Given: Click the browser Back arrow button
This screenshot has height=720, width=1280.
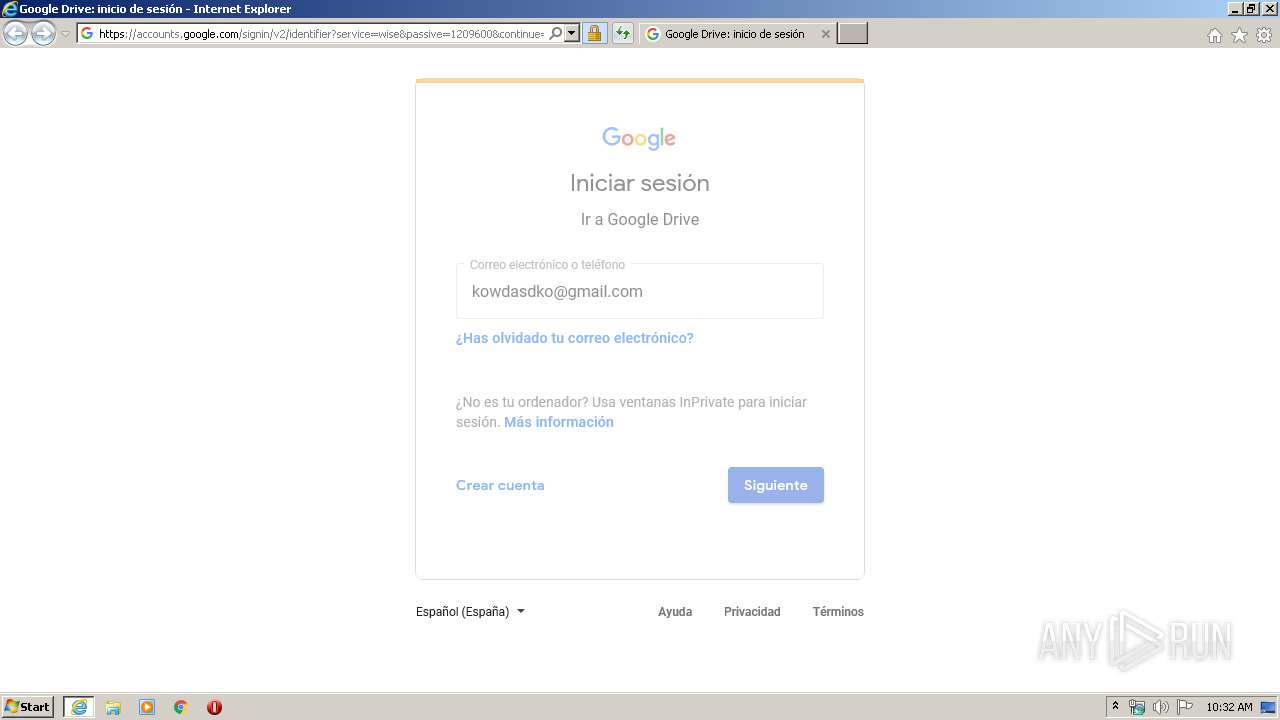Looking at the screenshot, I should pos(15,34).
